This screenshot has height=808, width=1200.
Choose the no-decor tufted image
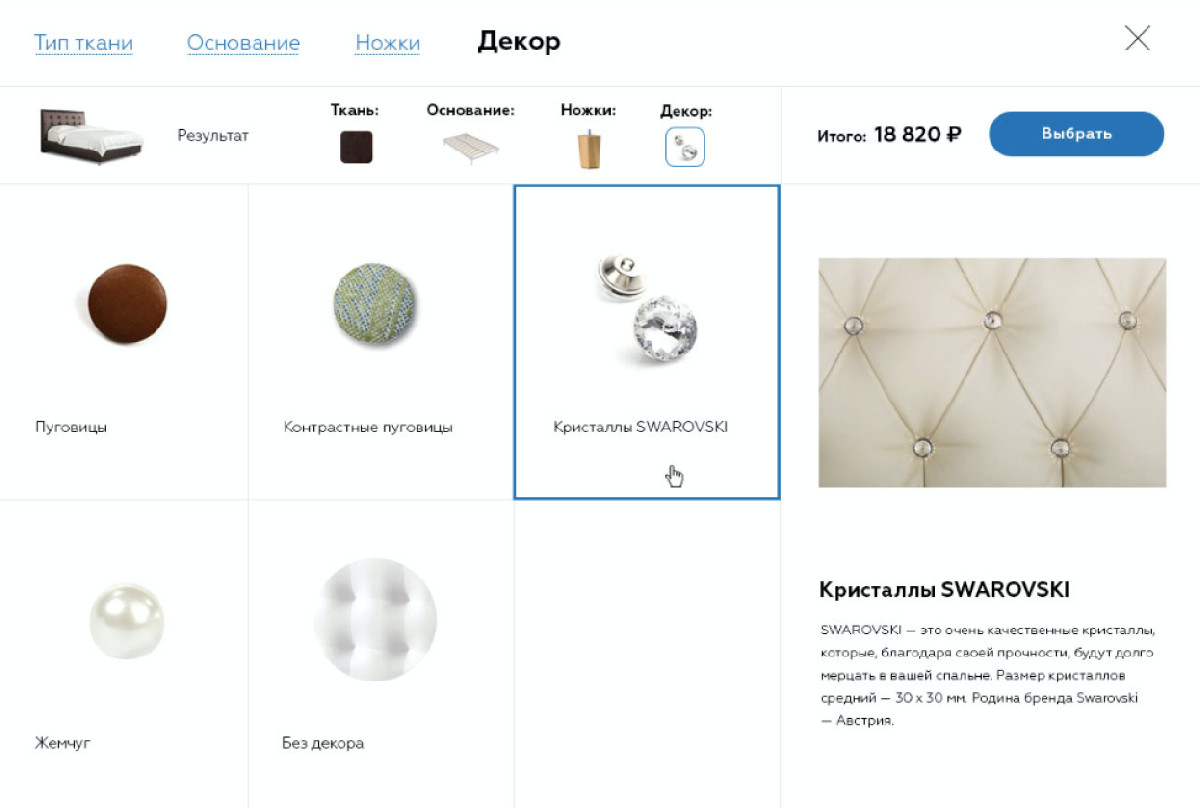(x=375, y=620)
